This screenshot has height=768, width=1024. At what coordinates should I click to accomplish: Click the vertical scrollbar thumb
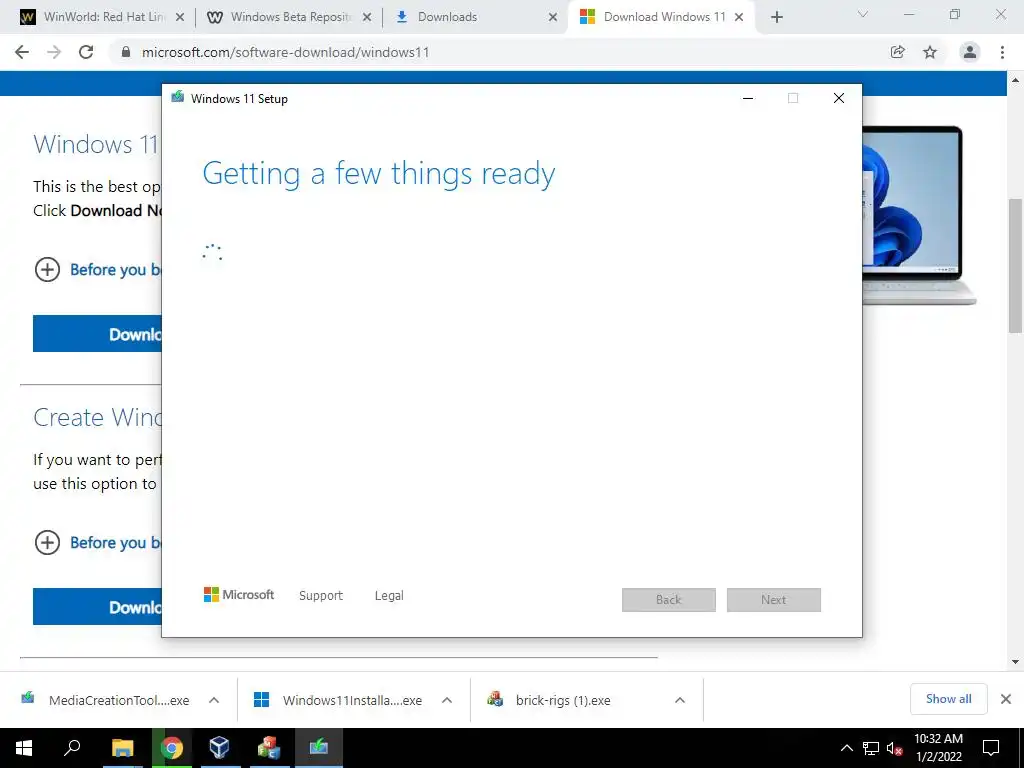coord(1016,264)
